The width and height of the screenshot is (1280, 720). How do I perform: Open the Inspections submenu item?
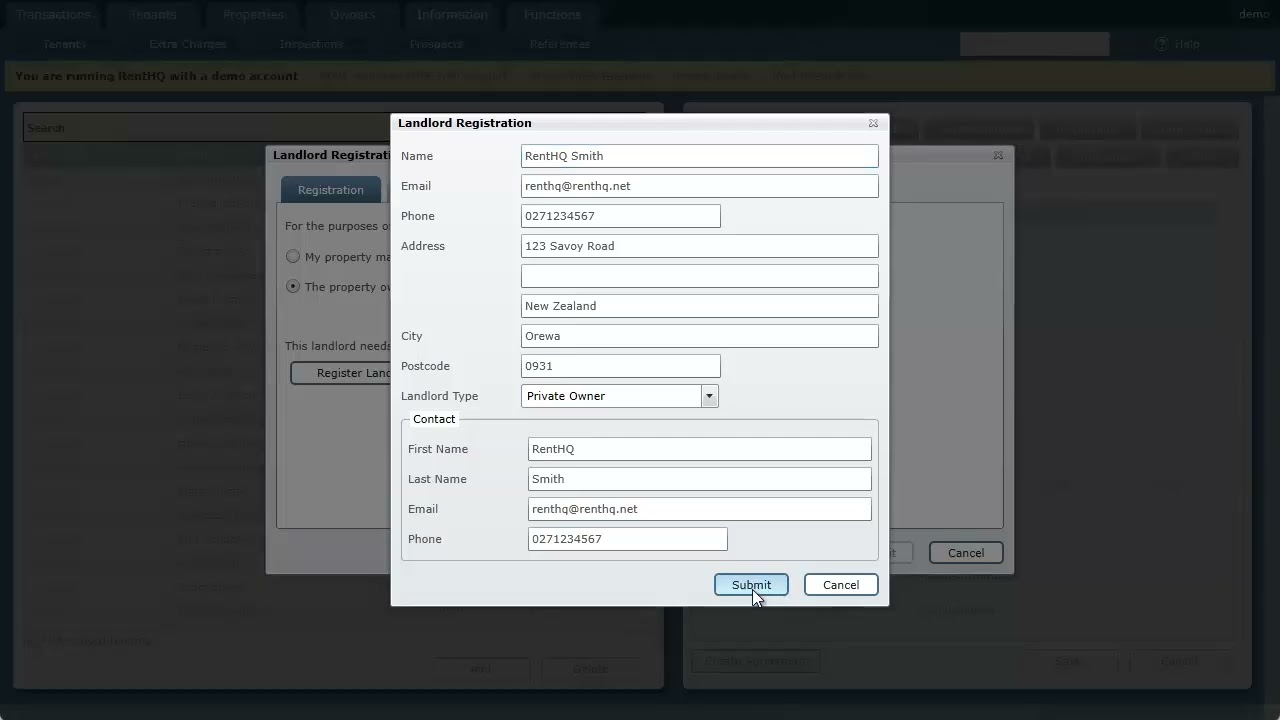(312, 44)
